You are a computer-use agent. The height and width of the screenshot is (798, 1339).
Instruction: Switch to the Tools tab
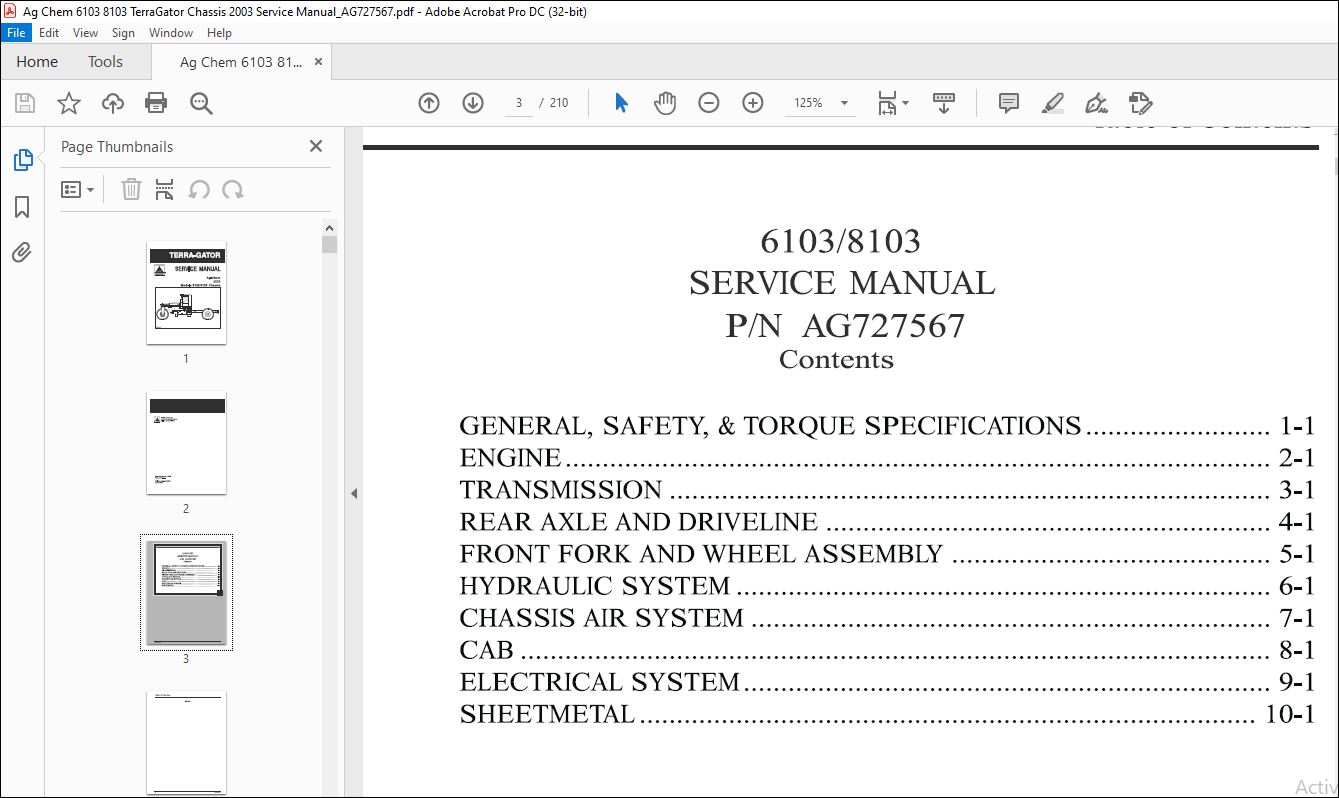tap(105, 62)
